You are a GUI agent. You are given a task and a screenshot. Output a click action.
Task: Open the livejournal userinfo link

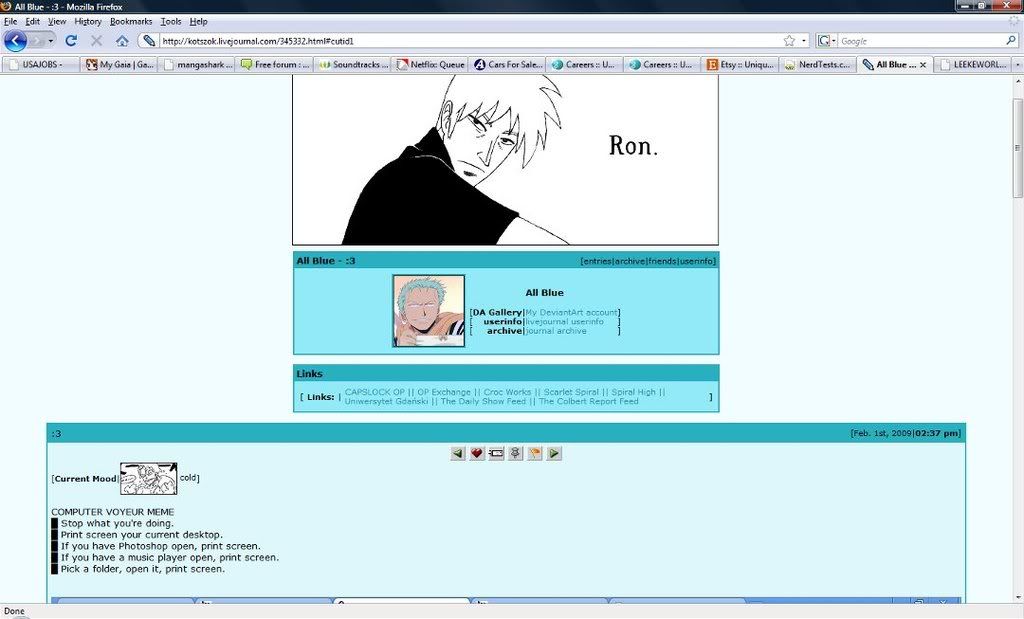pos(565,322)
